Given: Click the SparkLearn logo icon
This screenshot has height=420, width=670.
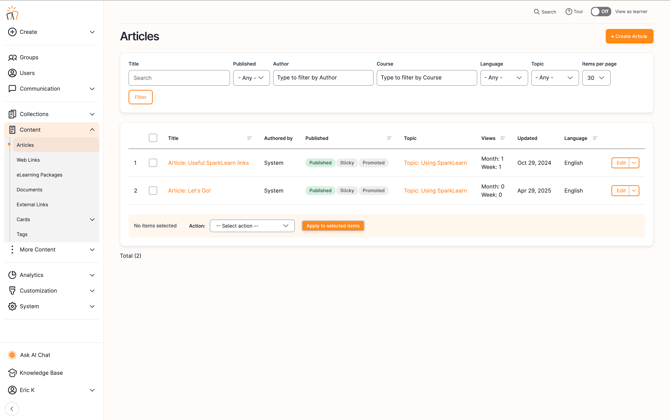Looking at the screenshot, I should coord(12,13).
